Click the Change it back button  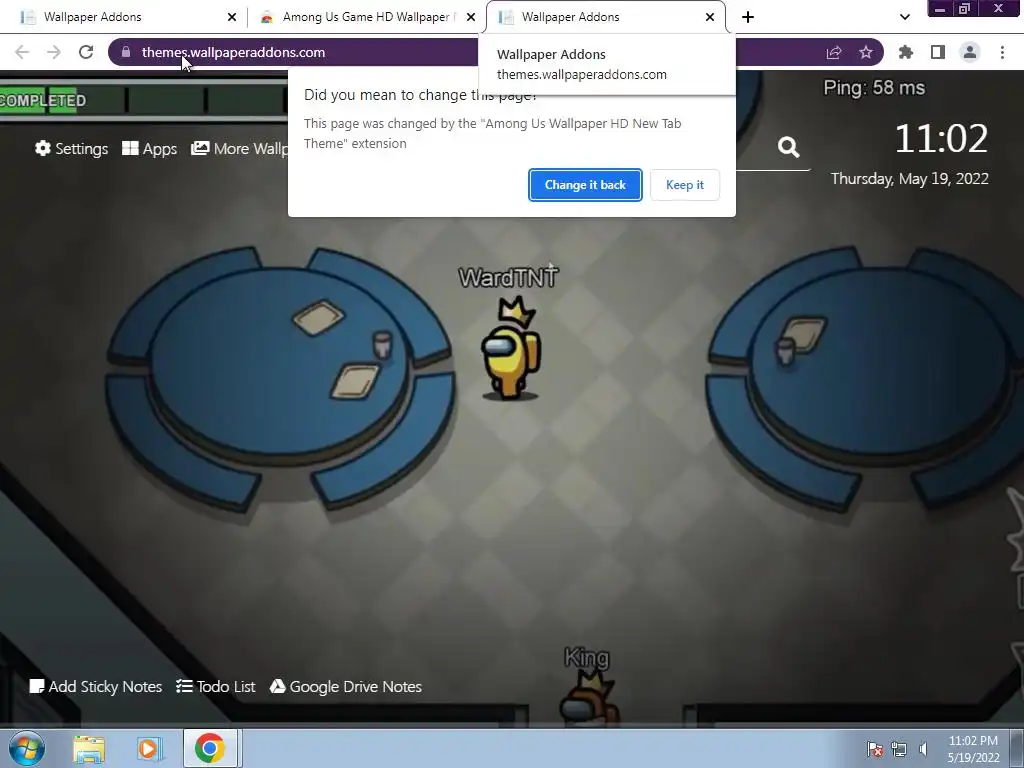pos(585,185)
